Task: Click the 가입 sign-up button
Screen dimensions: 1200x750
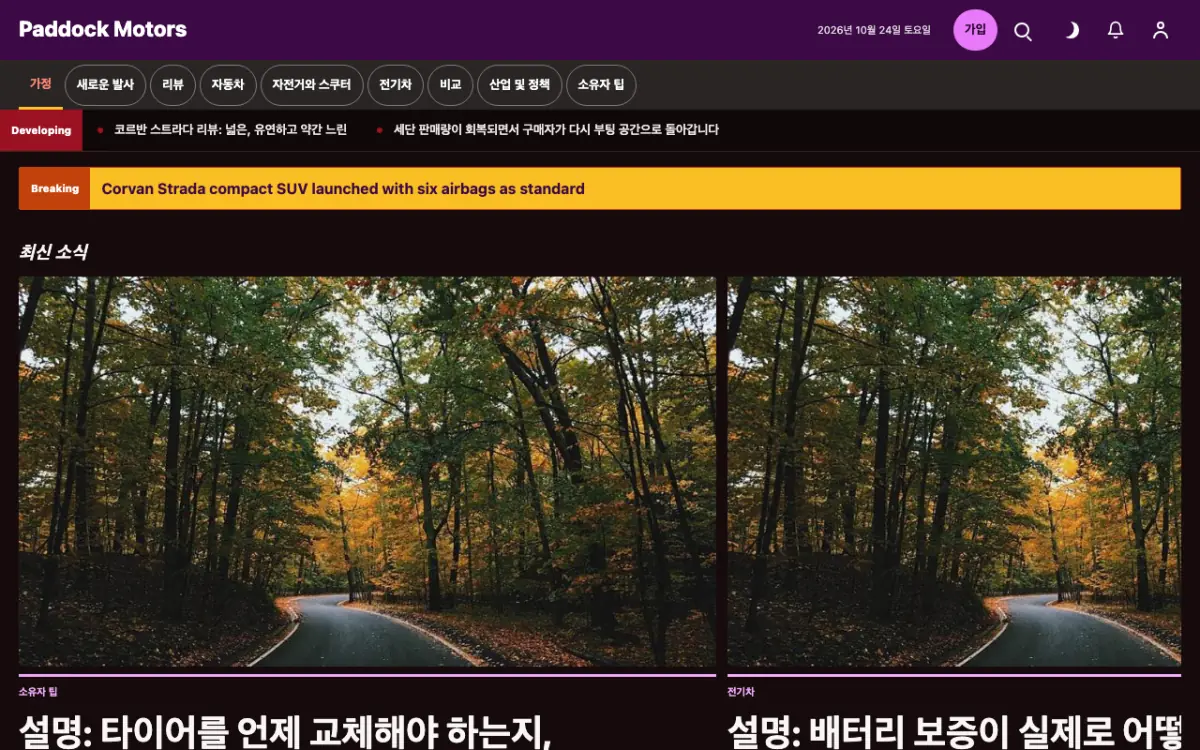Action: (975, 30)
